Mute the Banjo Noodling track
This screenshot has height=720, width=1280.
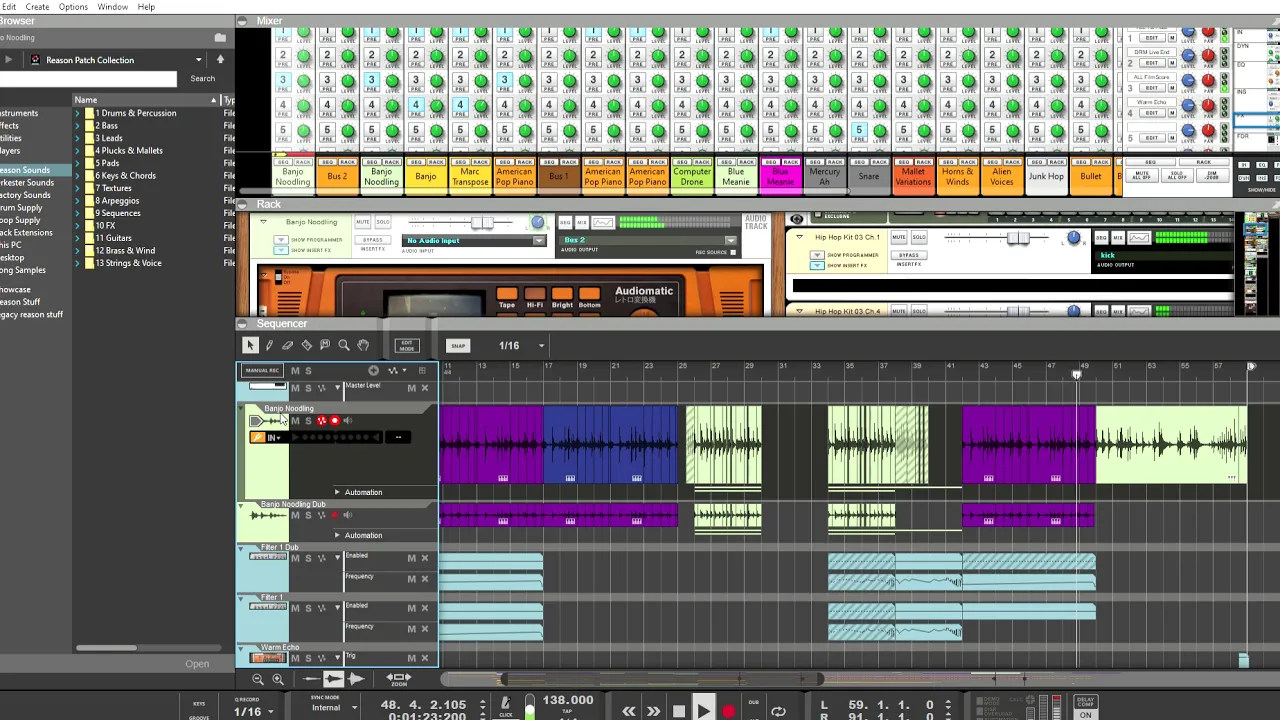295,421
